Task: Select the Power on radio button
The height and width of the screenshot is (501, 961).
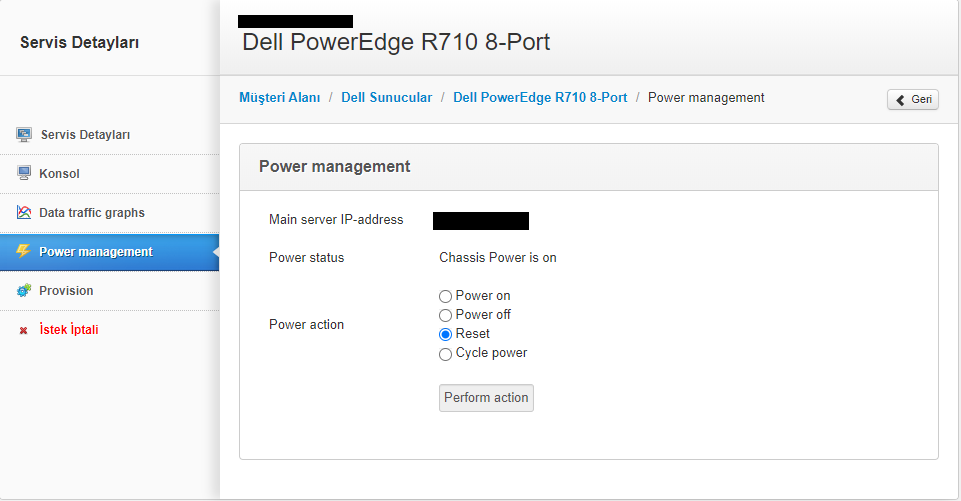Action: pos(446,296)
